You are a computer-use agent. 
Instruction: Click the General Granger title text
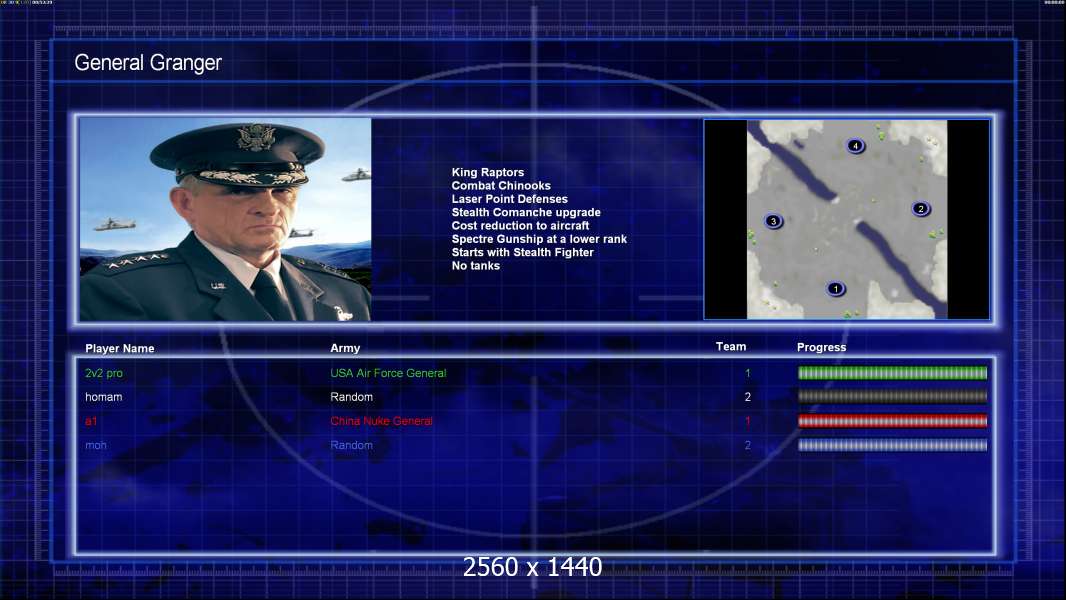coord(148,63)
